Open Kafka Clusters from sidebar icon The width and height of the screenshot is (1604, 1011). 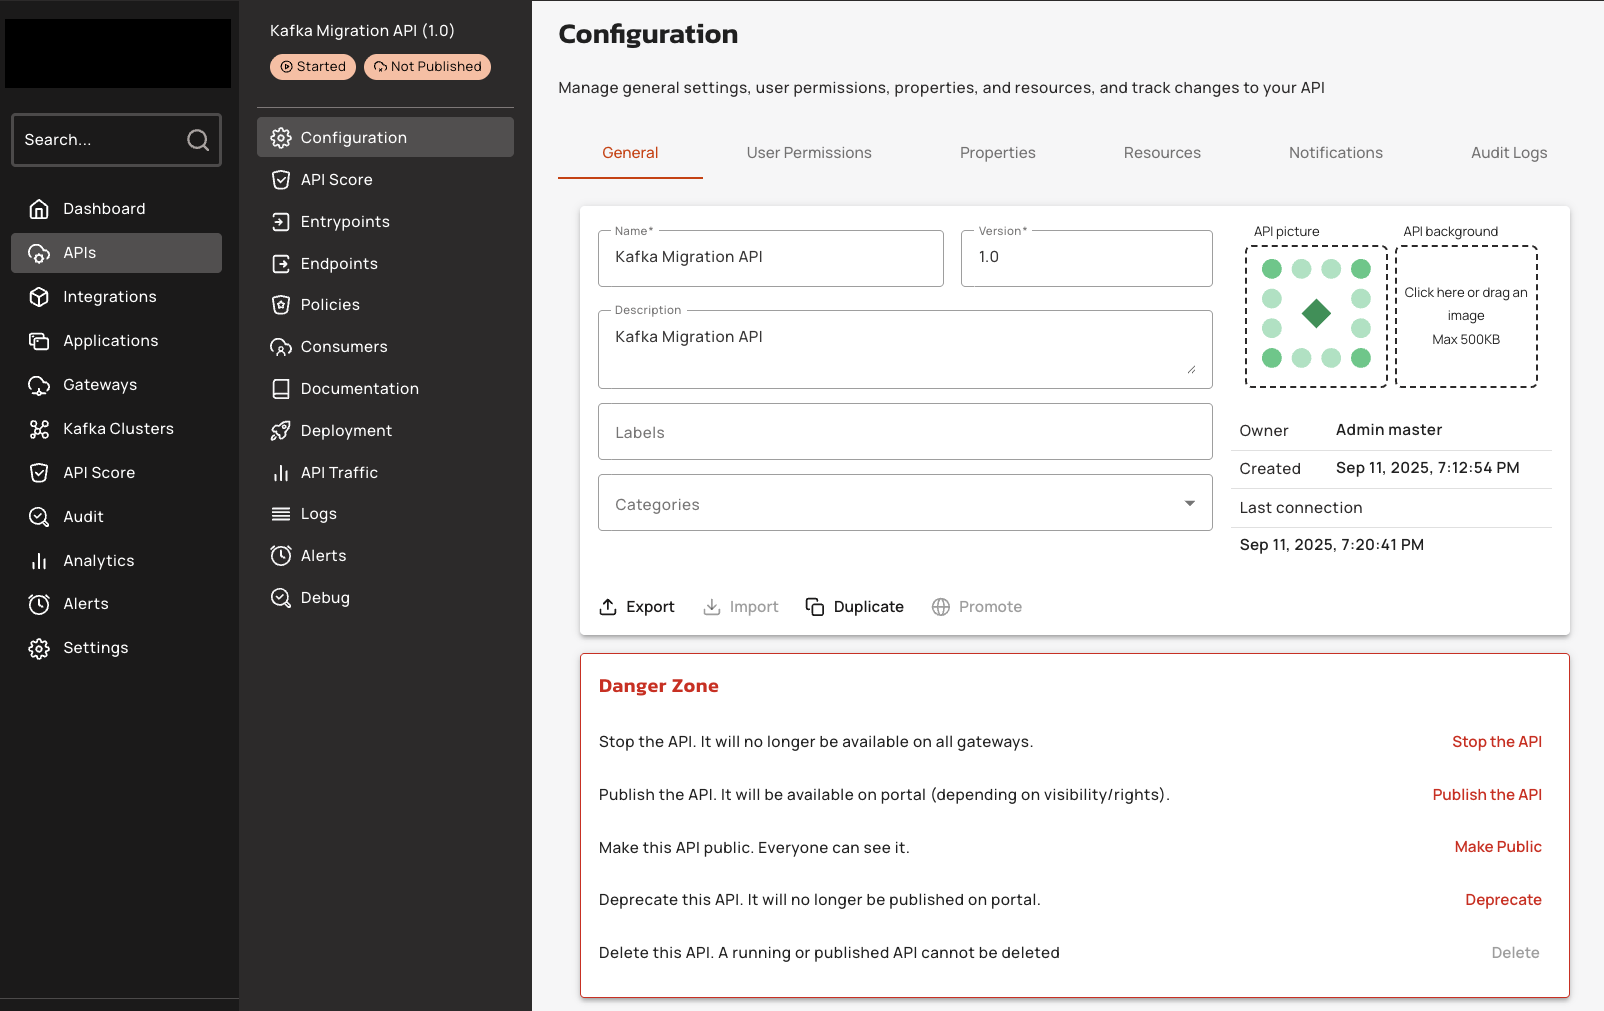coord(39,429)
